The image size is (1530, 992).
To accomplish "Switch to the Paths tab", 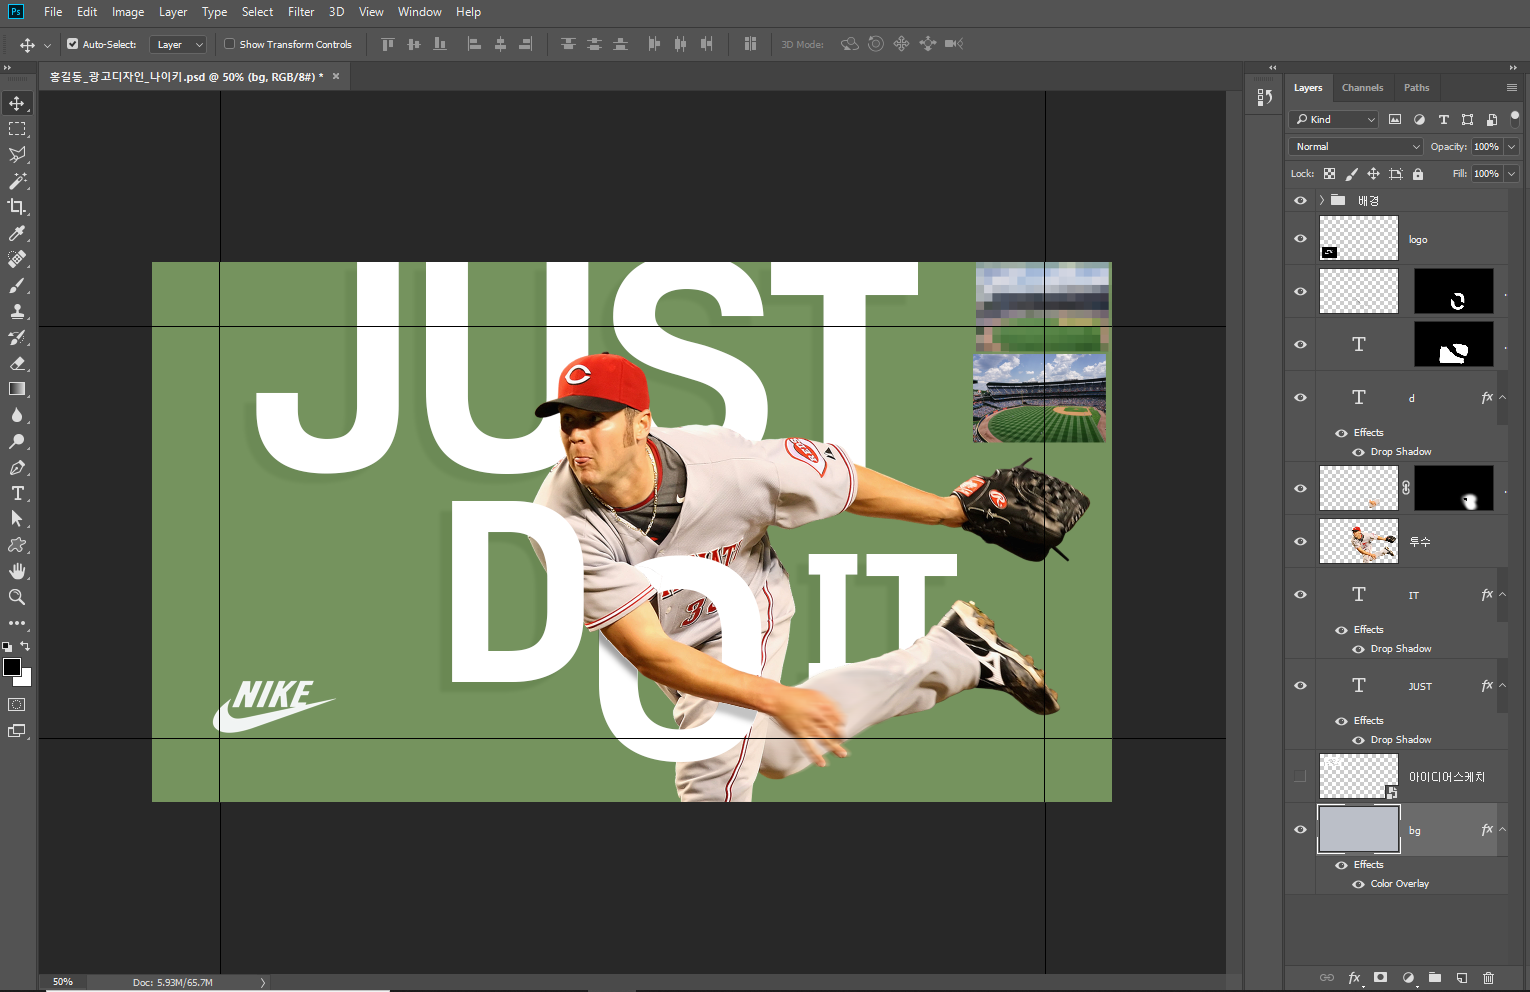I will [1416, 88].
